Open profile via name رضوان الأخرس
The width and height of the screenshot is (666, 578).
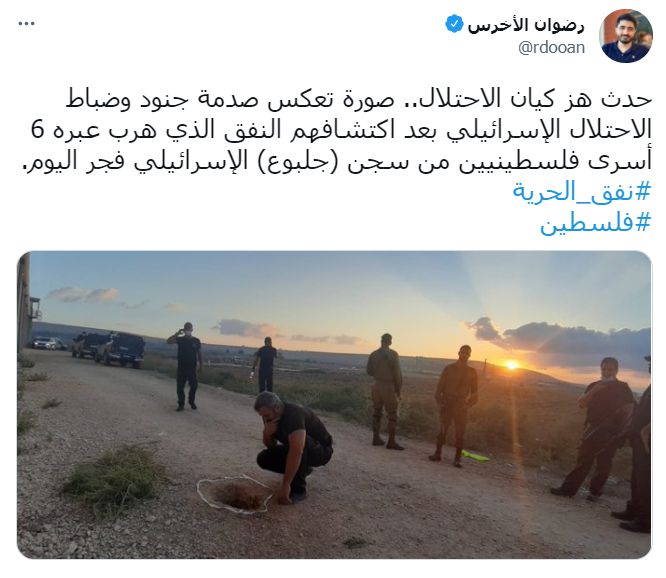[526, 25]
